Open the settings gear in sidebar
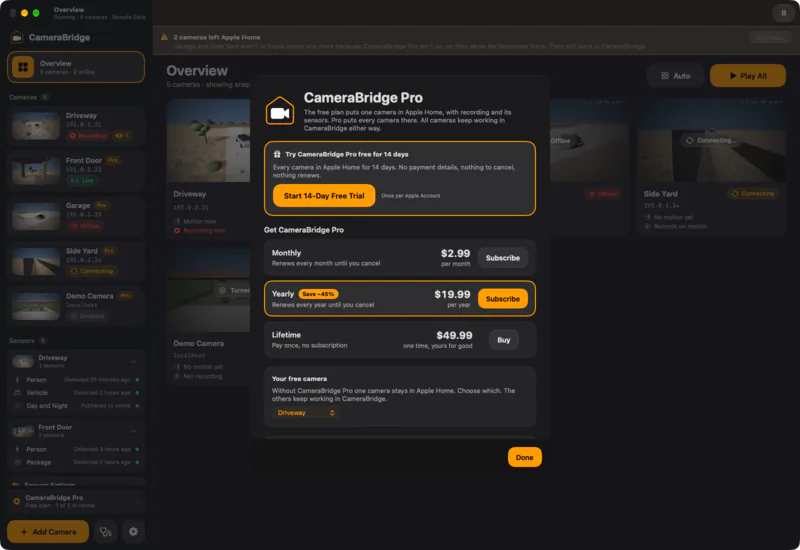Viewport: 800px width, 550px height. tap(133, 532)
